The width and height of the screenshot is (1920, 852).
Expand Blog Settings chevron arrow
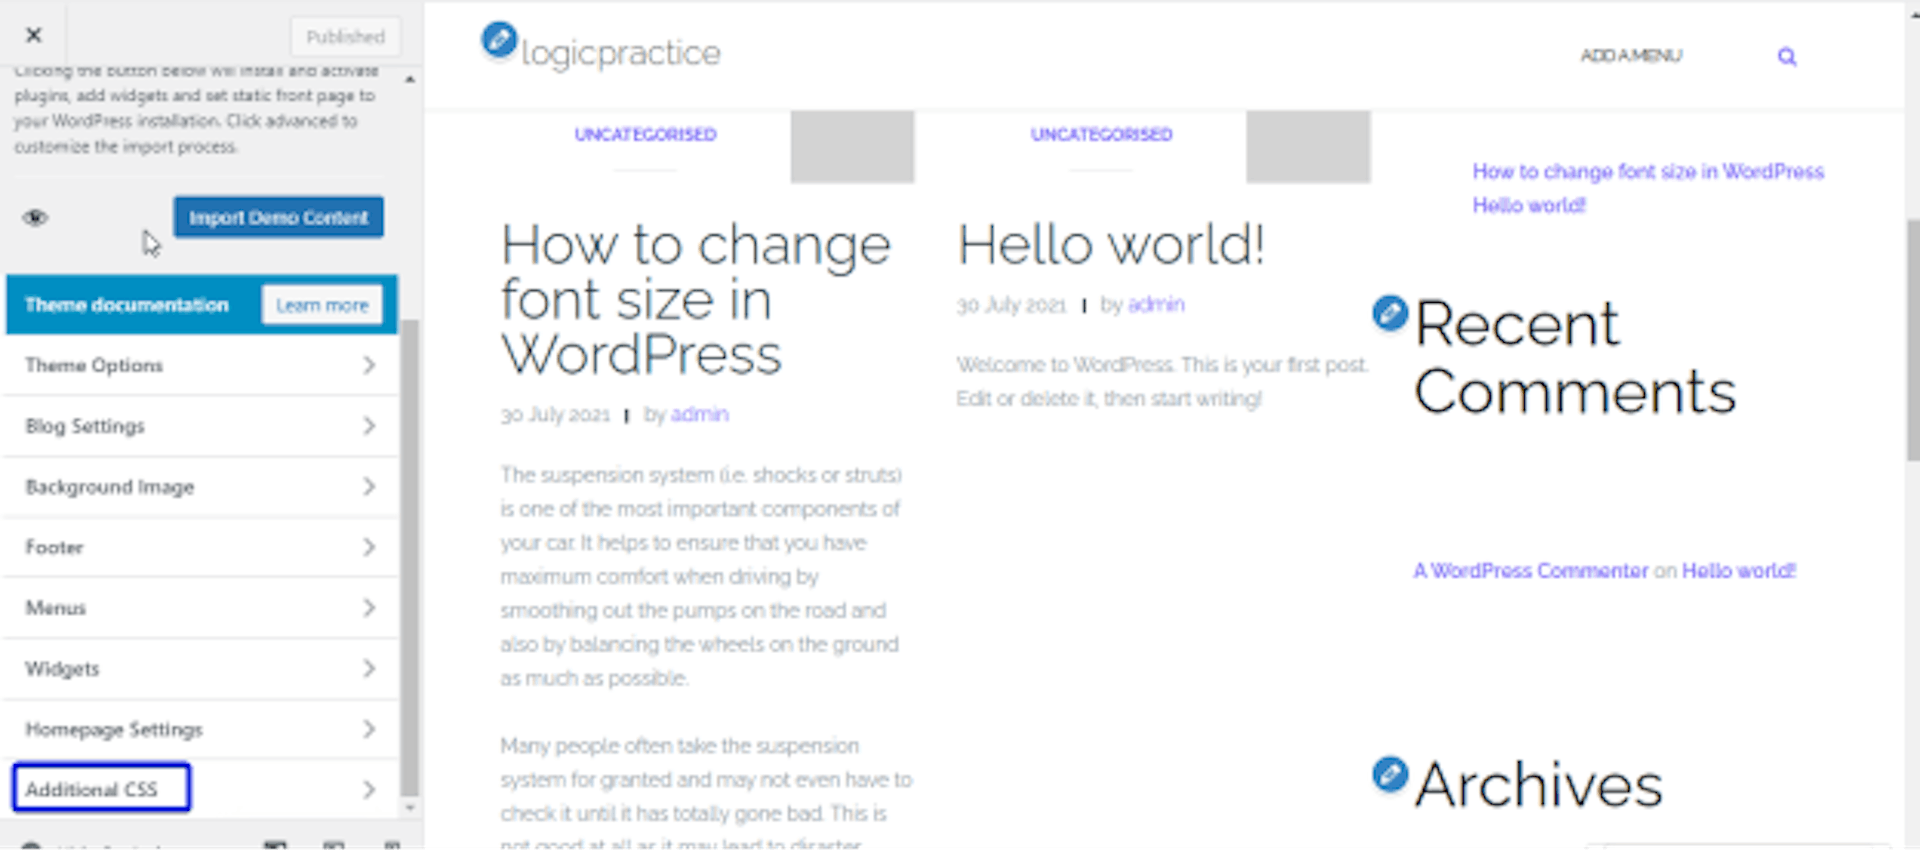[x=369, y=426]
